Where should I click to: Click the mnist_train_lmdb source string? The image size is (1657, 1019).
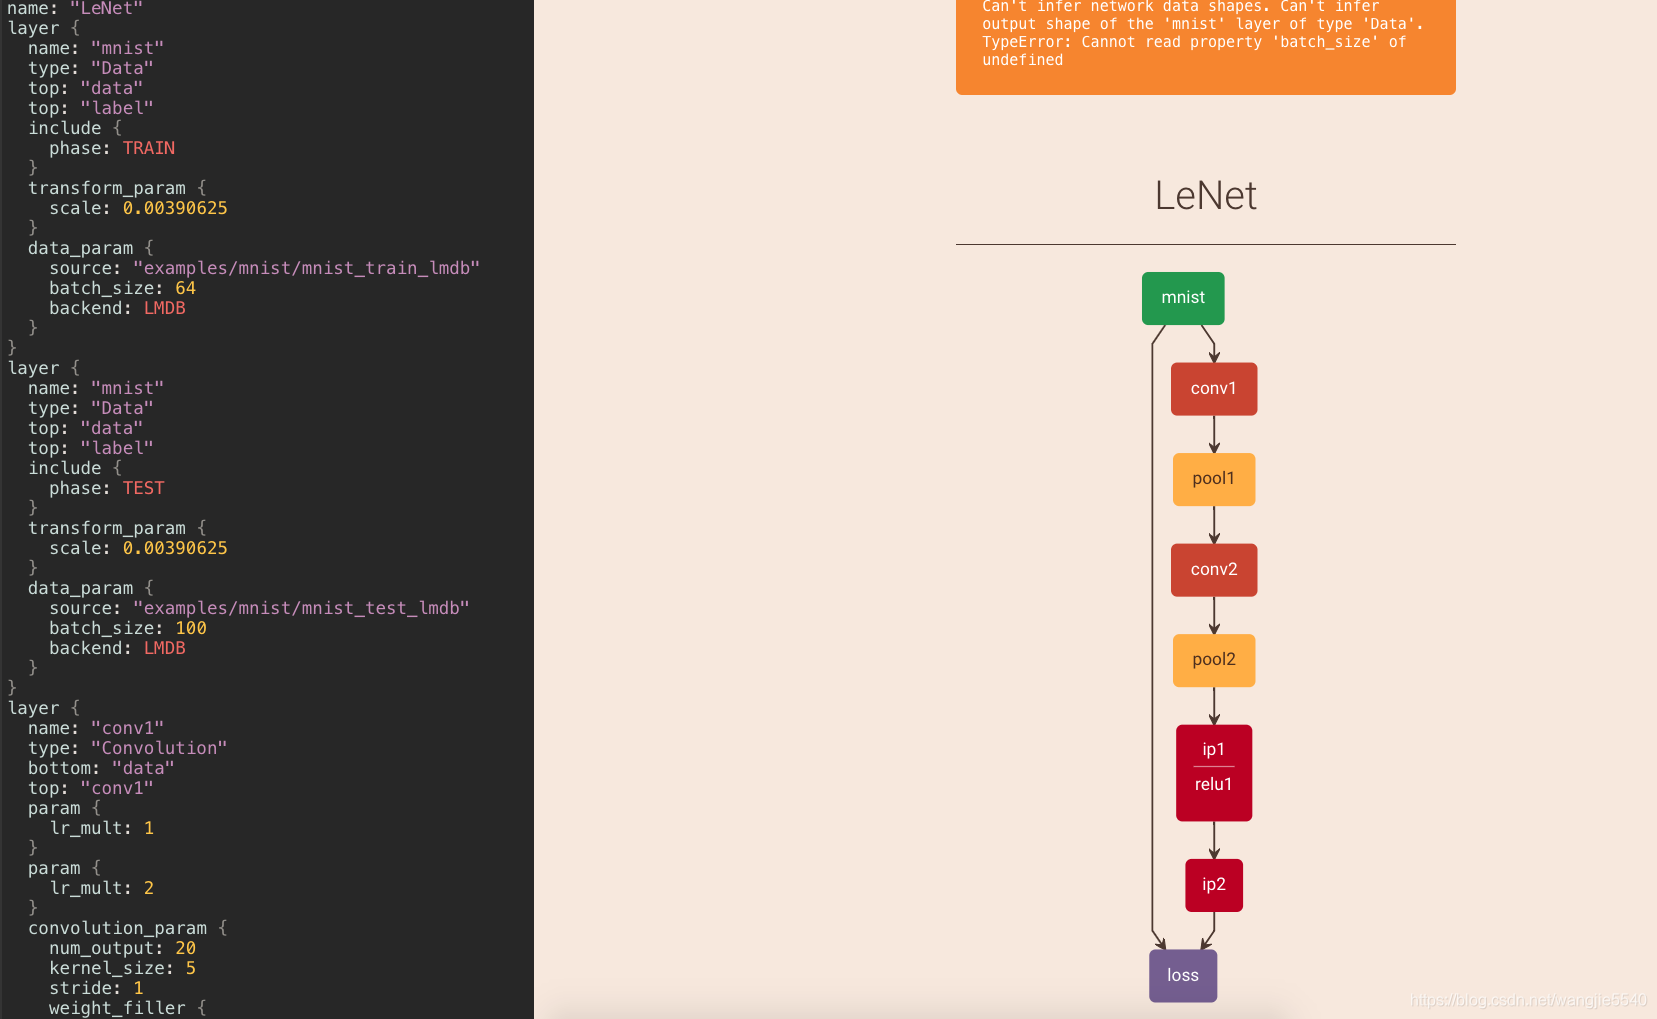coord(307,268)
